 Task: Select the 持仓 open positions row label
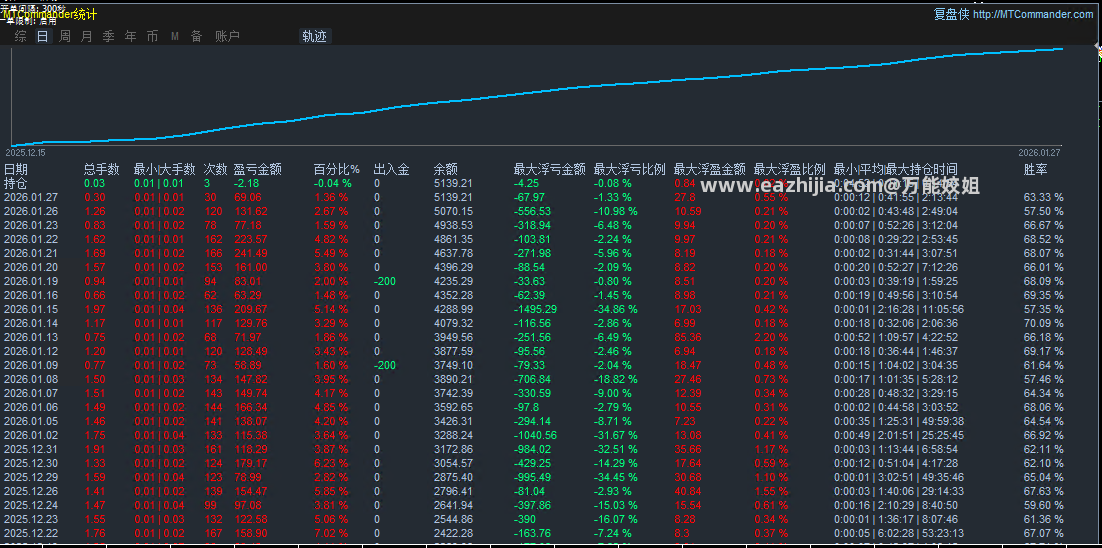coord(15,183)
